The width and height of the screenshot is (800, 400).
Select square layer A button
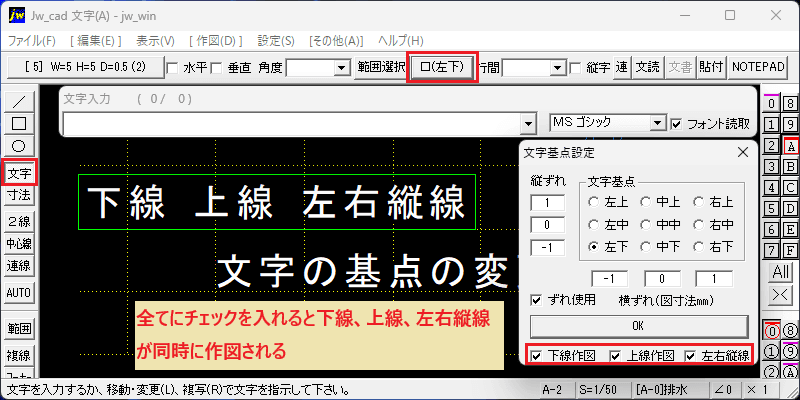[790, 146]
